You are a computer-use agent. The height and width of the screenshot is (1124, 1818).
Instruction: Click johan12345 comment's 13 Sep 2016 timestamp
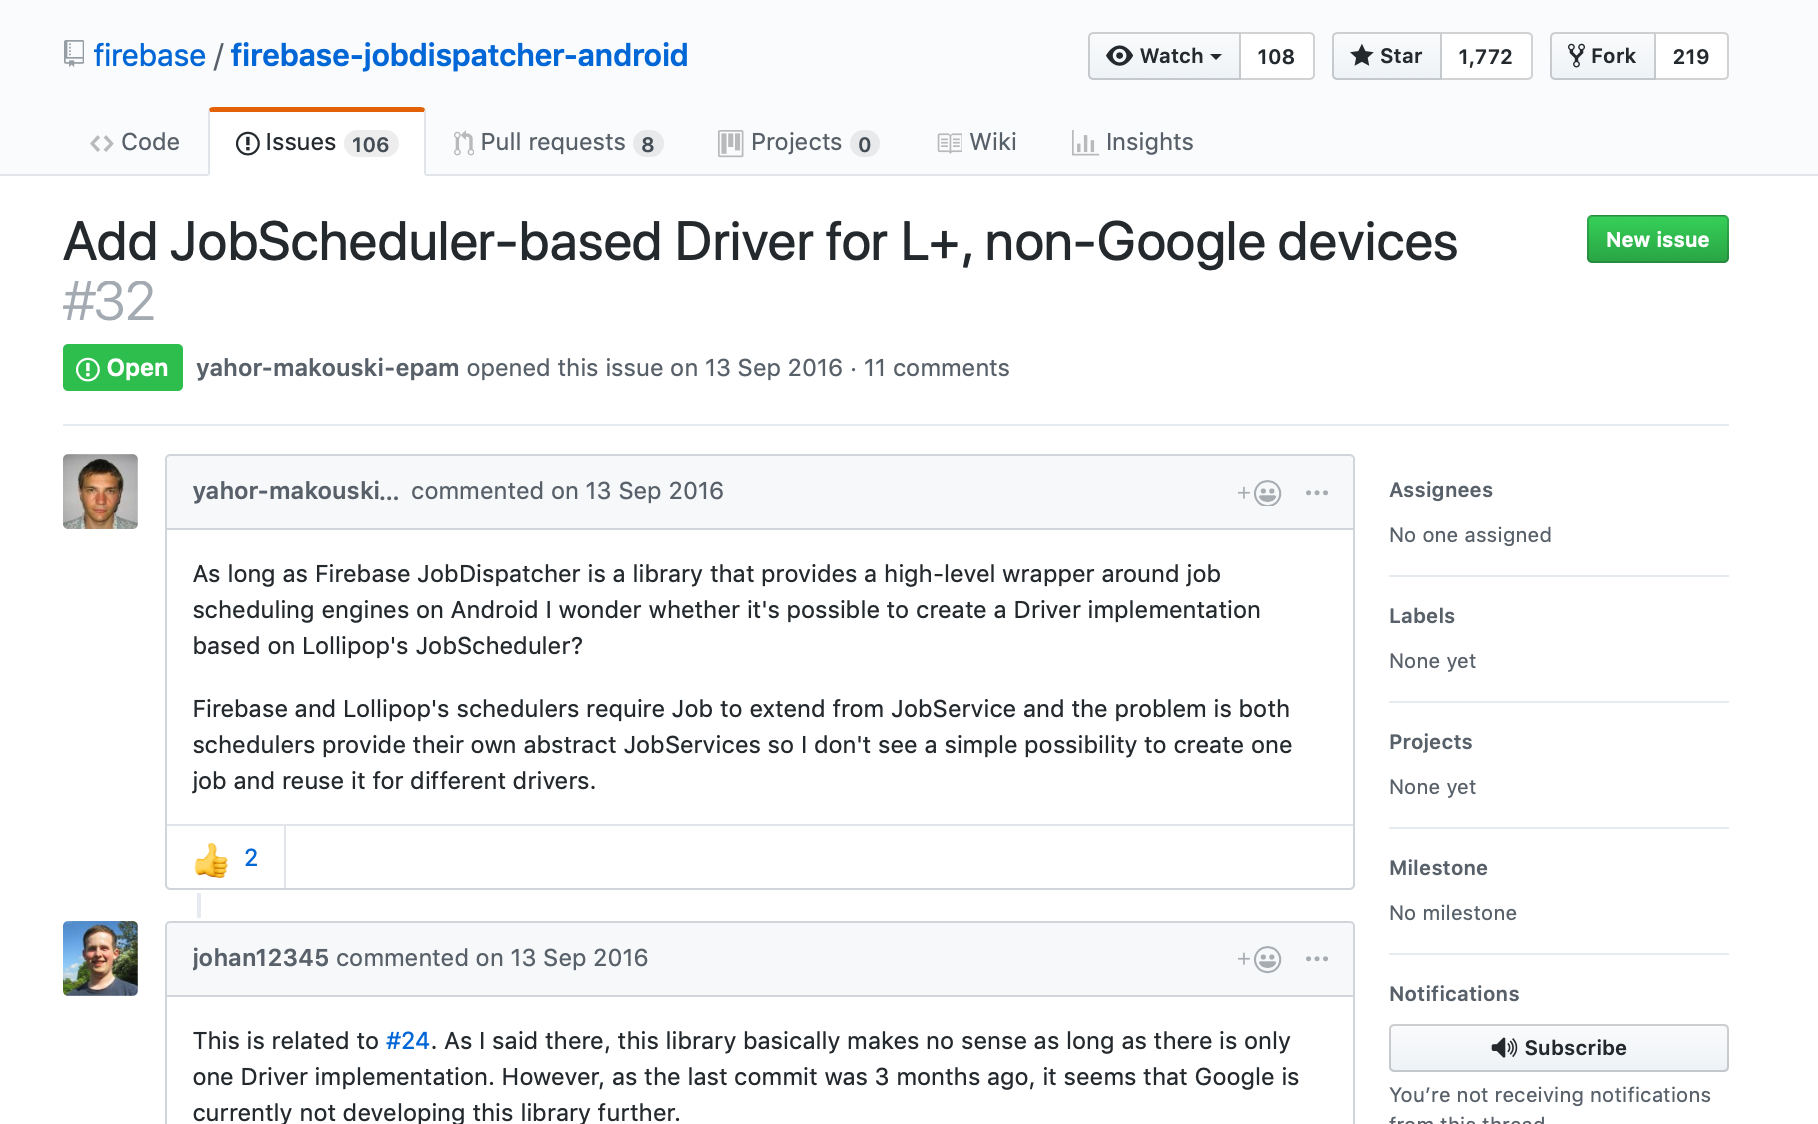(x=579, y=958)
